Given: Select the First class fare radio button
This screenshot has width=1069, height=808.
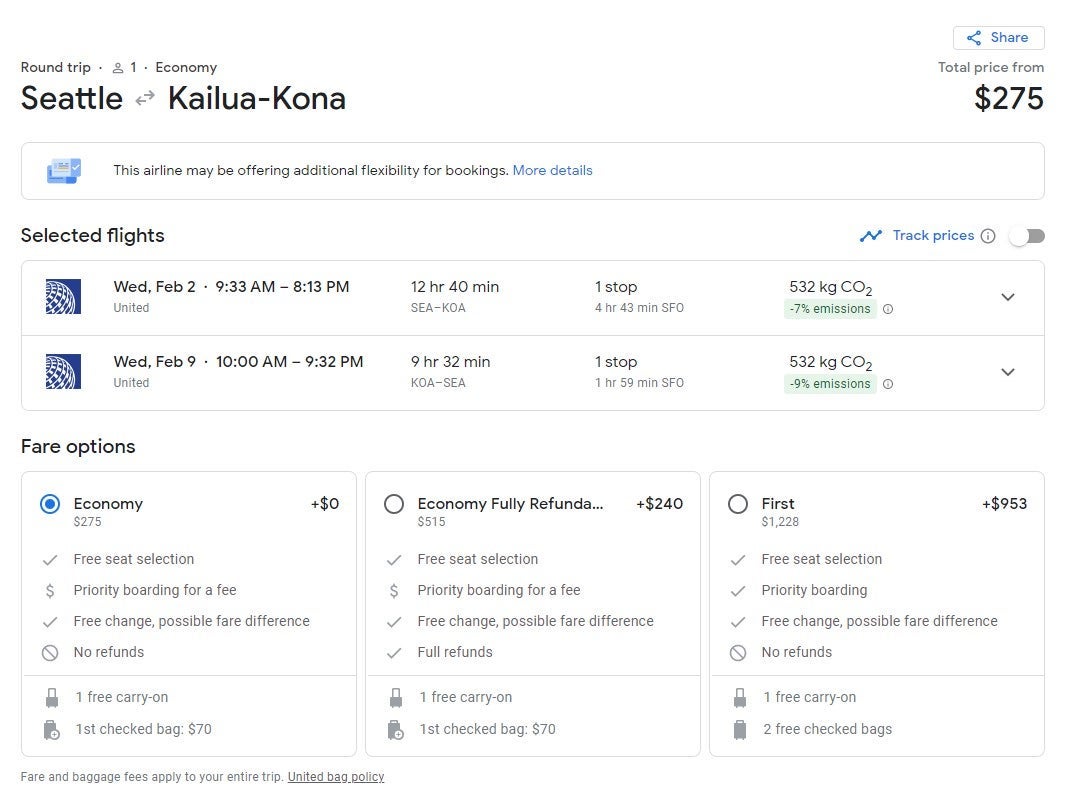Looking at the screenshot, I should click(x=738, y=504).
